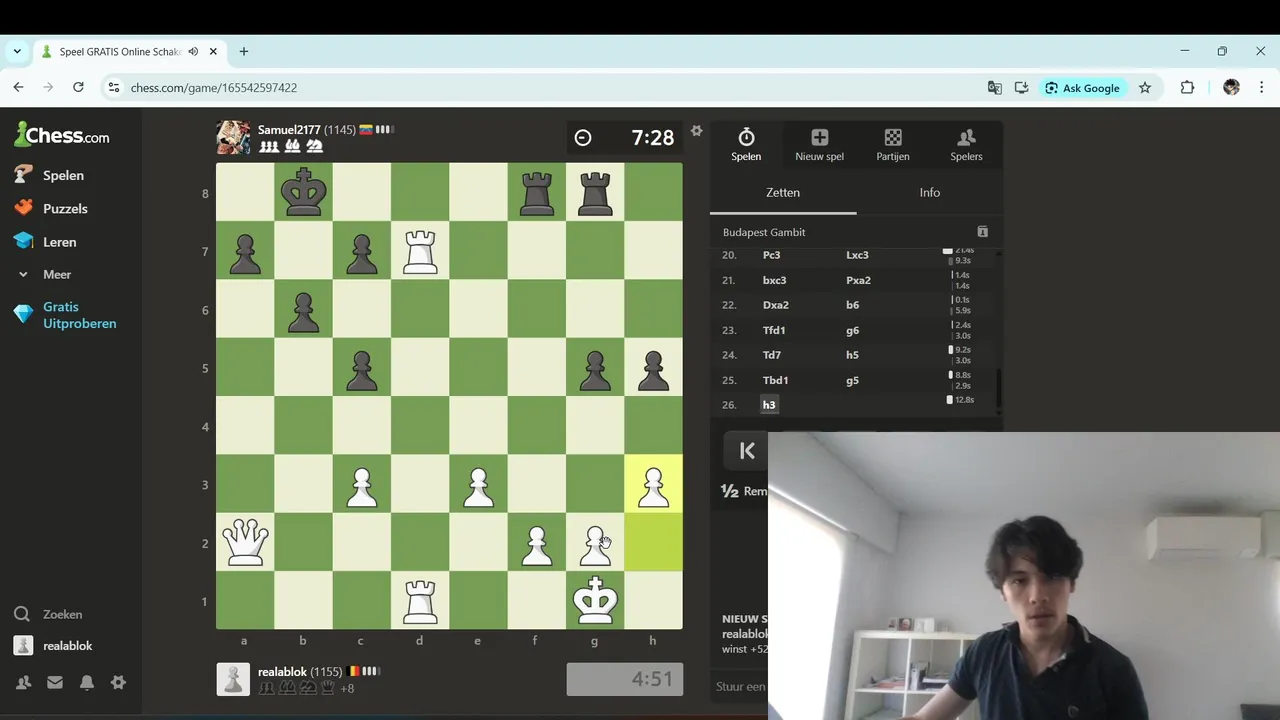Click the white king on g1
Viewport: 1280px width, 720px height.
(595, 600)
